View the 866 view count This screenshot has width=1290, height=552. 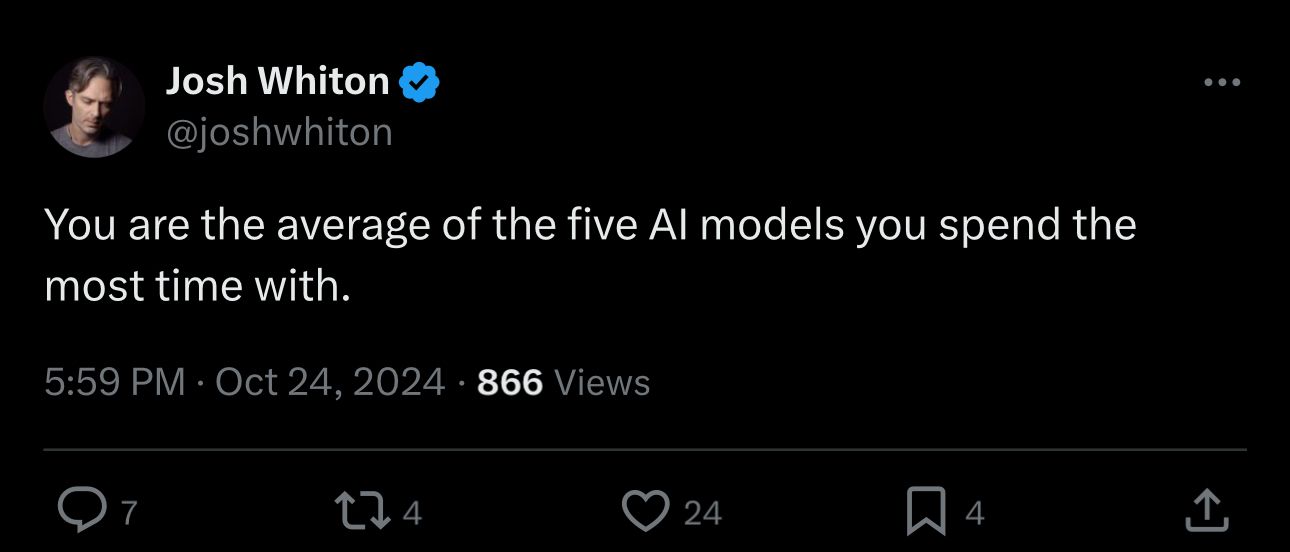point(510,382)
